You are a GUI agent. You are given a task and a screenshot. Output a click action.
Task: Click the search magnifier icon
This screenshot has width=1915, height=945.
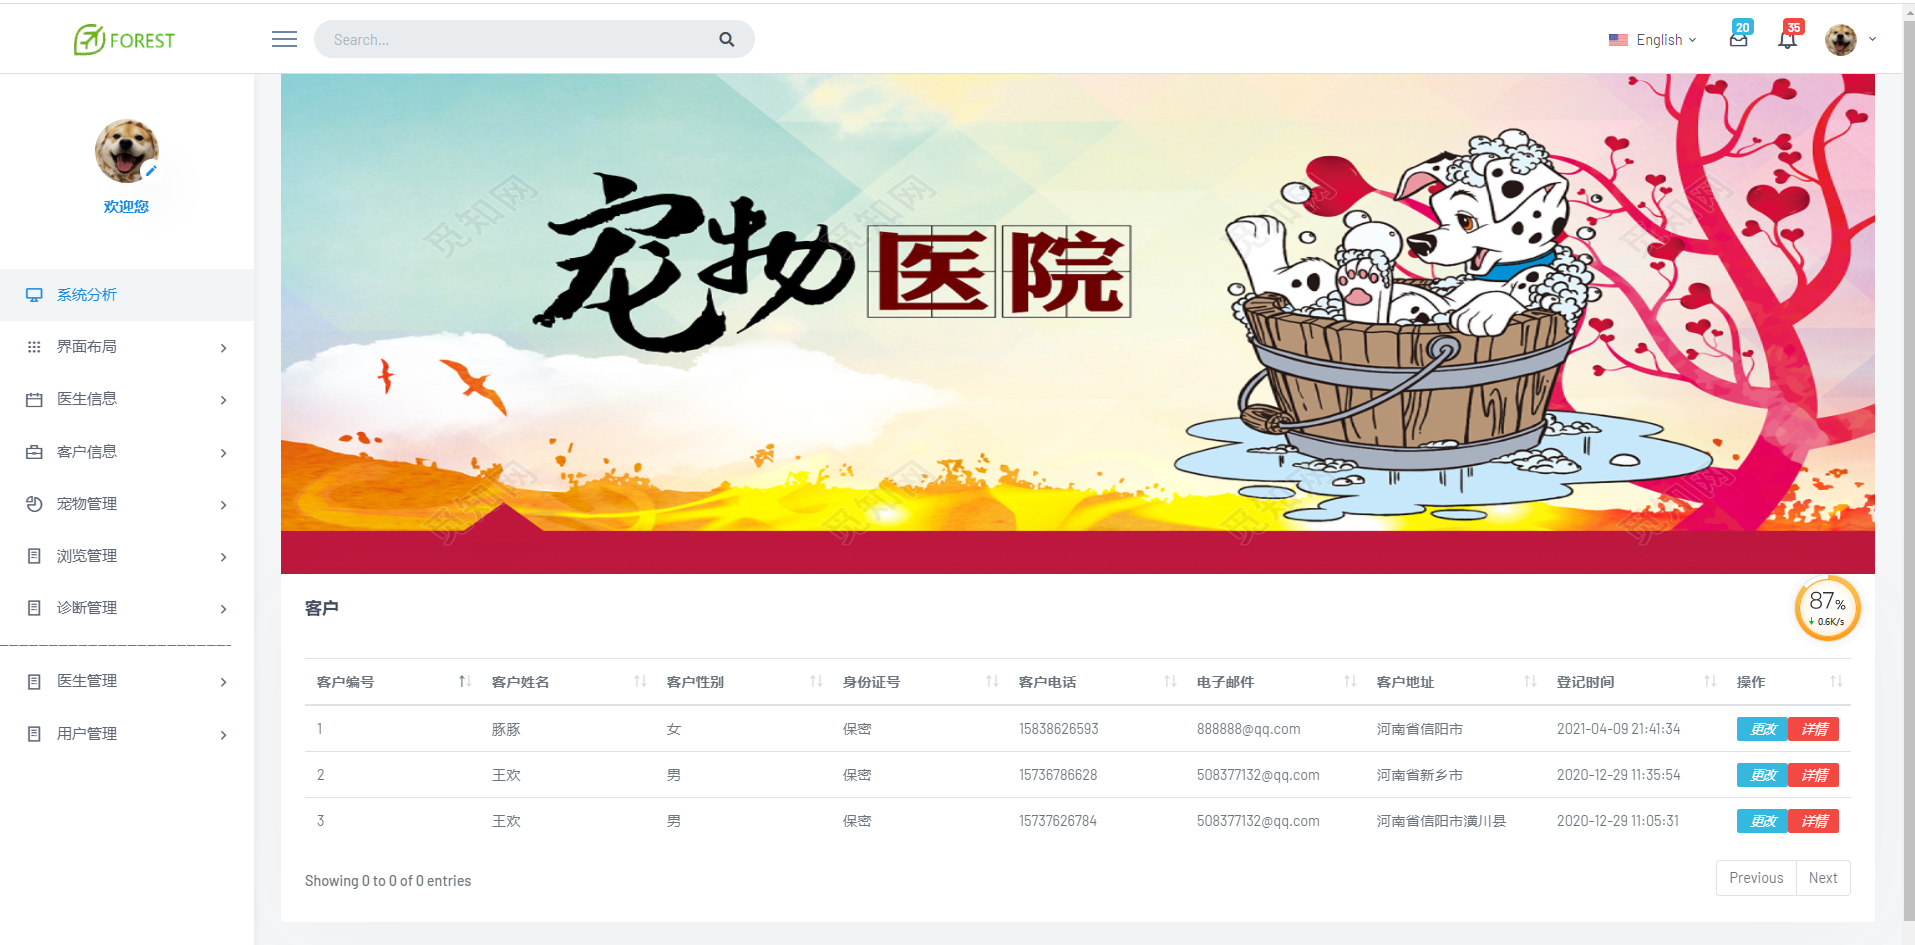pyautogui.click(x=726, y=39)
